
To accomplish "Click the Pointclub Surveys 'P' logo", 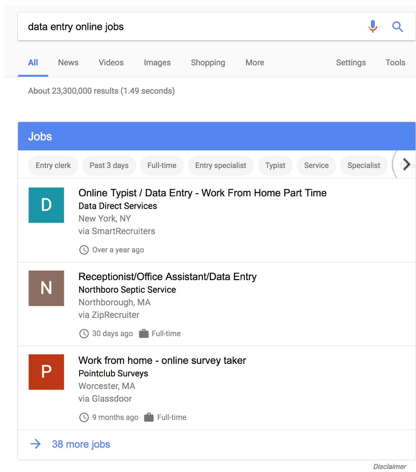I will pyautogui.click(x=46, y=372).
